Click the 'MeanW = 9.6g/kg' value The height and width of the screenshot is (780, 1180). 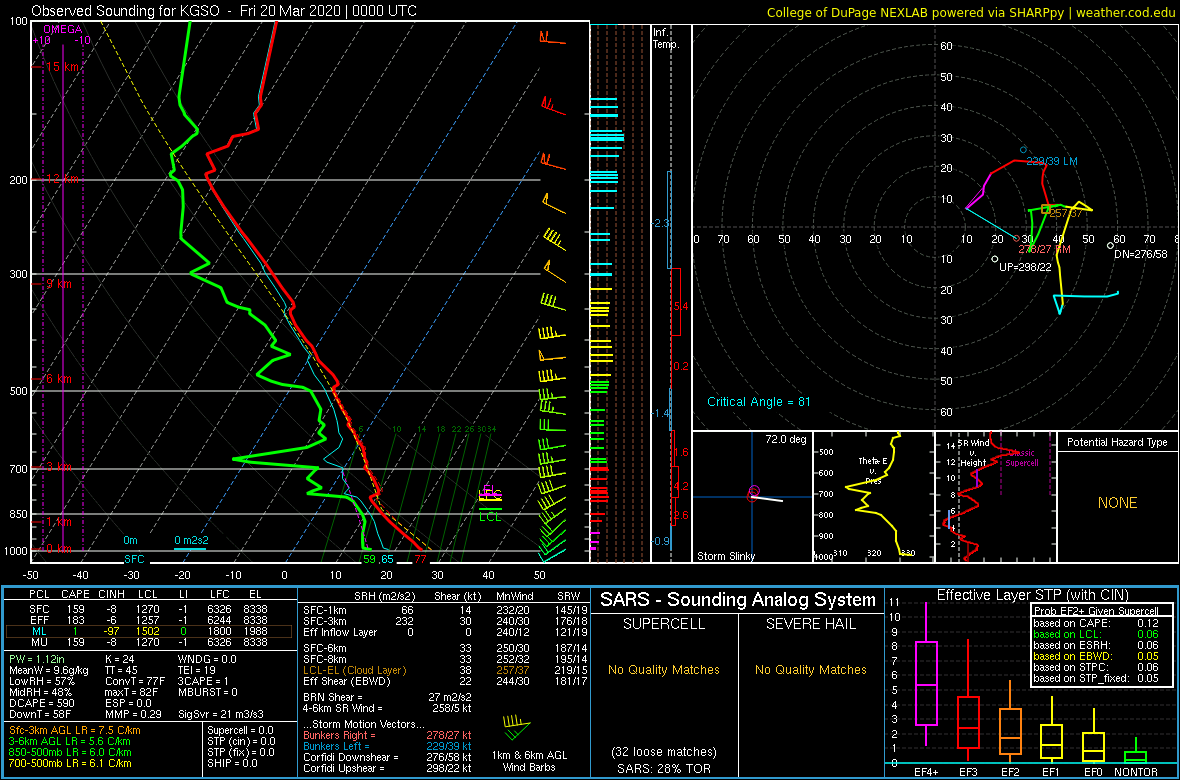click(x=49, y=670)
